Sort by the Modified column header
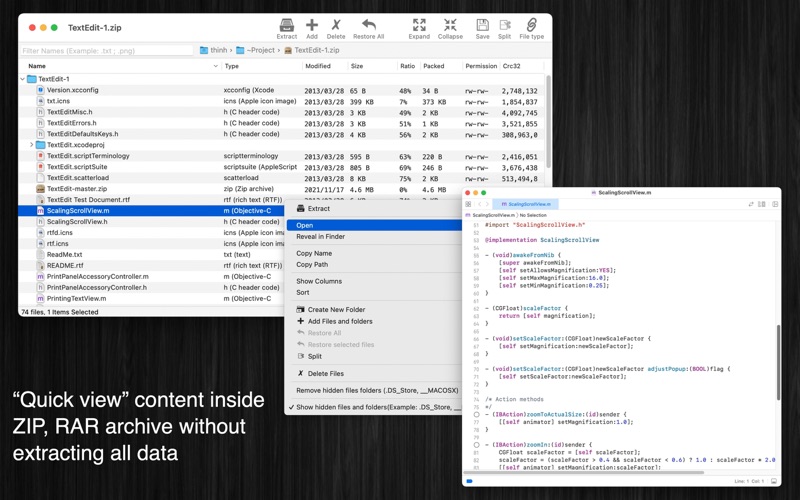Viewport: 800px width, 500px height. pyautogui.click(x=325, y=66)
